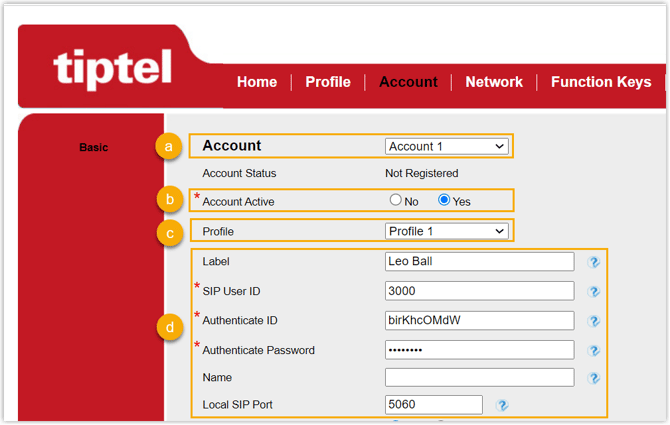Open help icon for Authenticate ID
670x425 pixels.
[594, 321]
